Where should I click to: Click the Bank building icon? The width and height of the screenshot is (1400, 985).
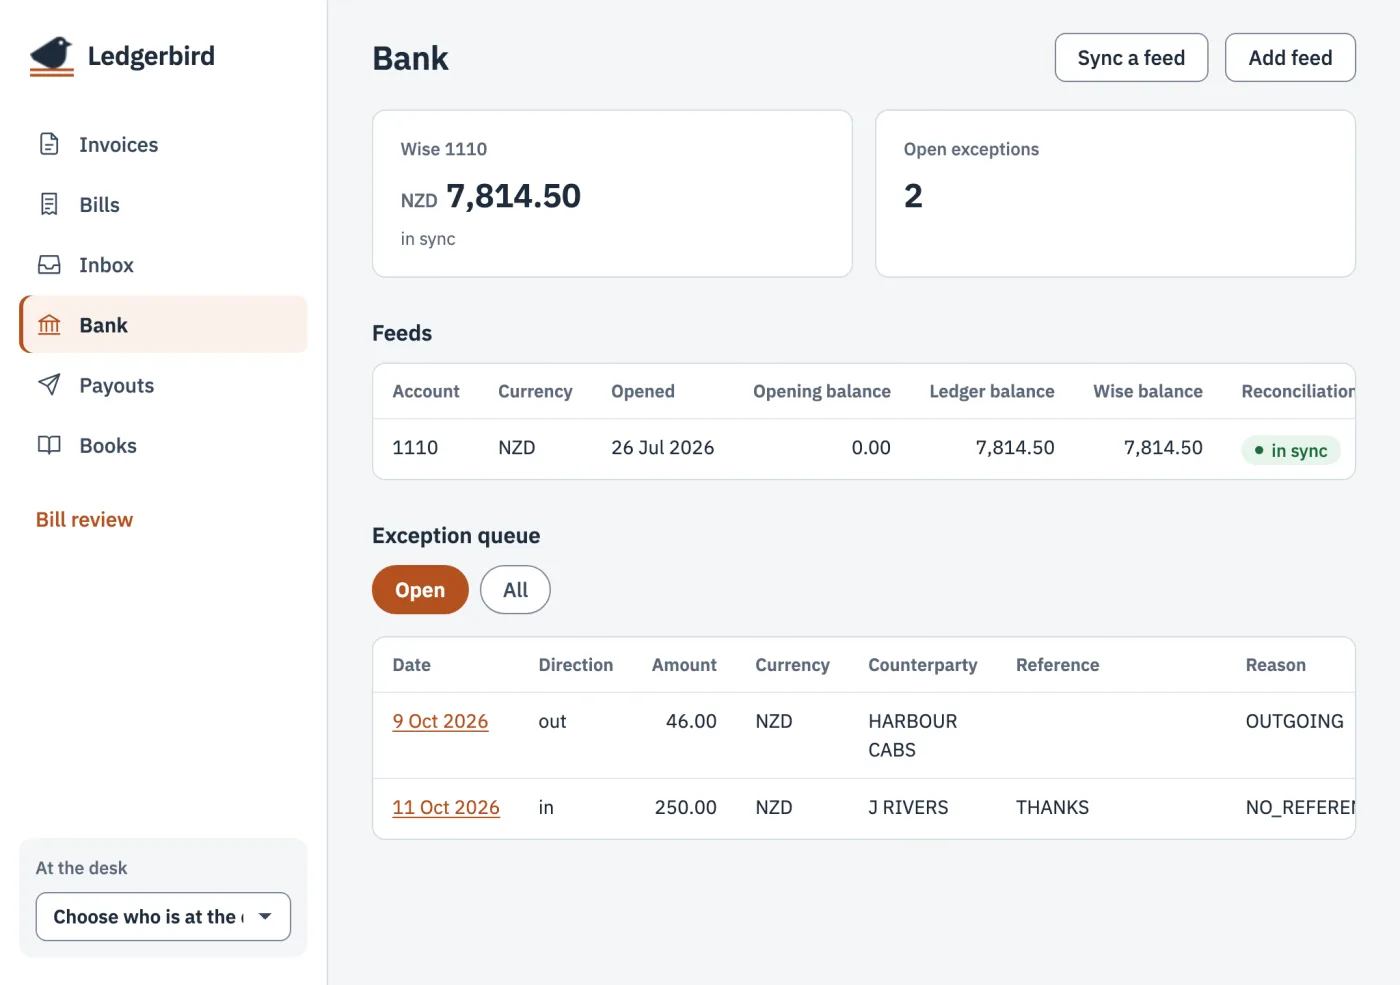point(49,325)
